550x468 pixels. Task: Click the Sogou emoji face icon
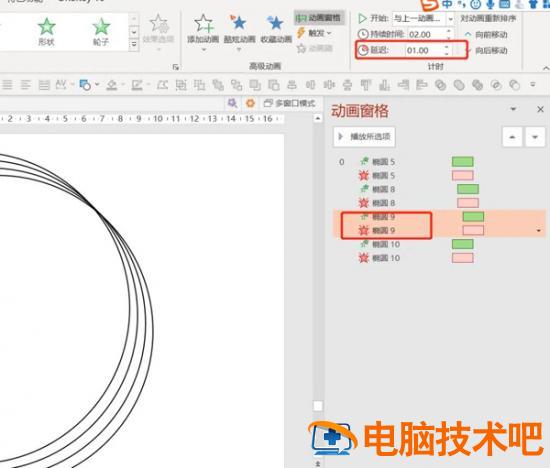476,4
